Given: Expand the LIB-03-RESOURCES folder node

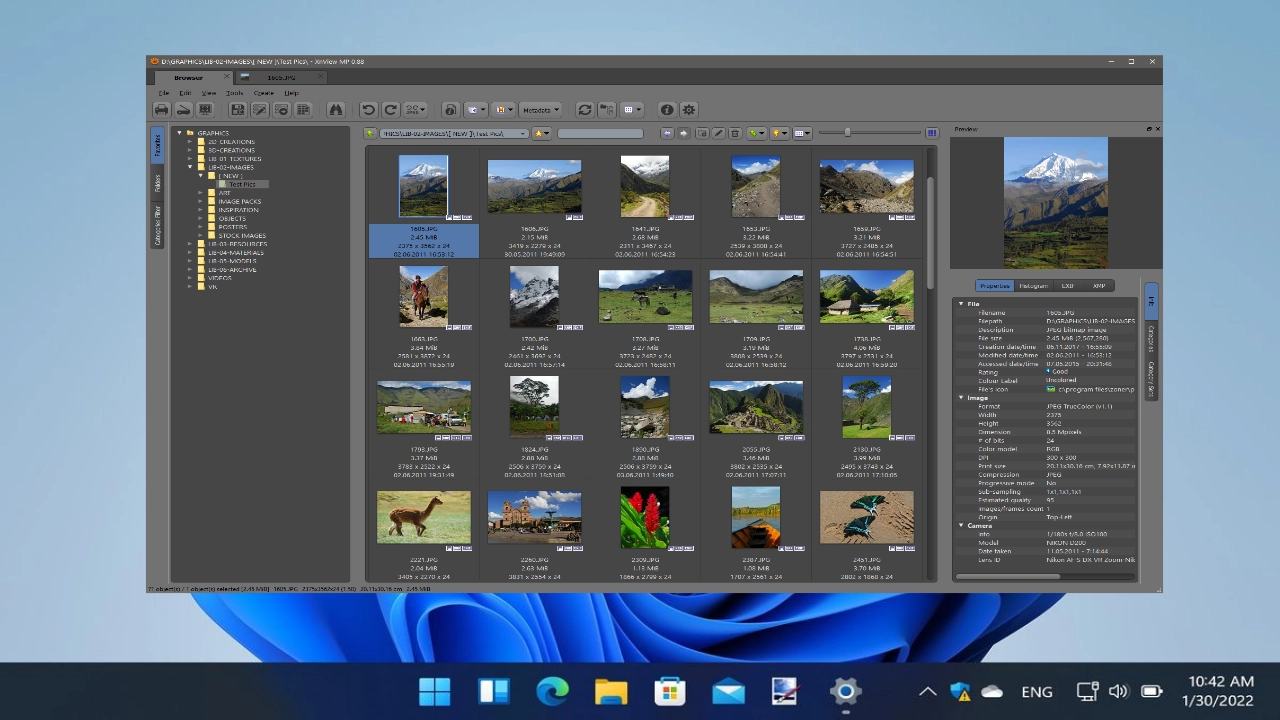Looking at the screenshot, I should coord(189,244).
